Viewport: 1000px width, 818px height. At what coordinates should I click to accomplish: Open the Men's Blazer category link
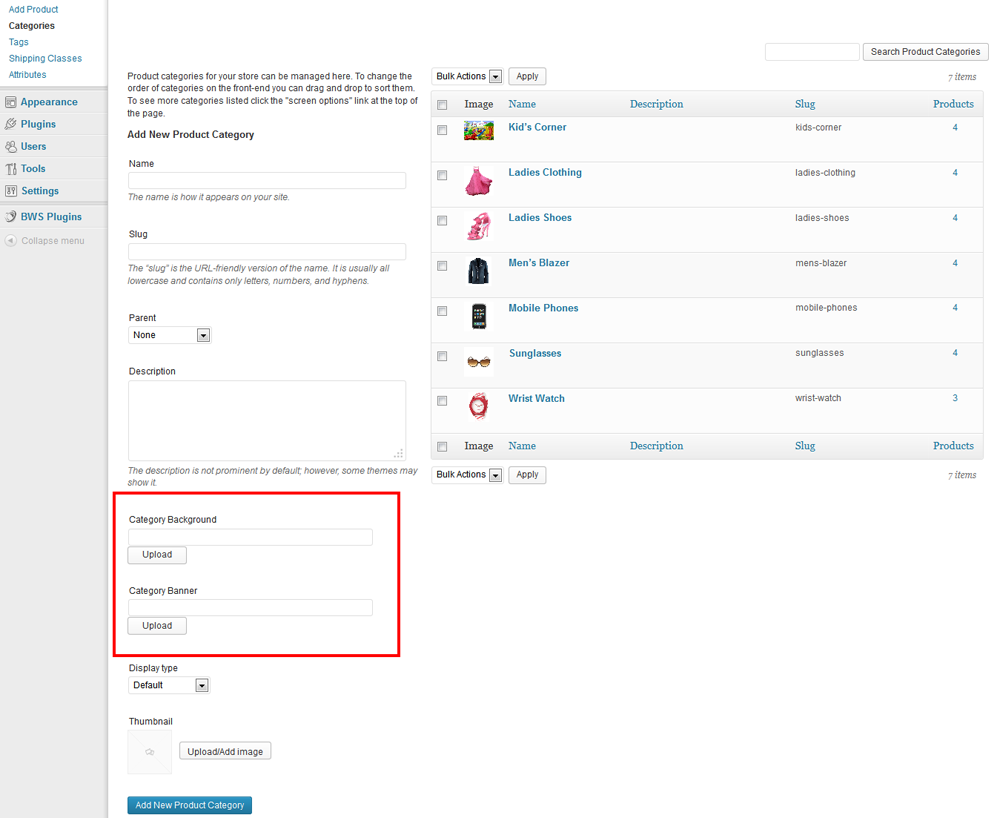point(539,263)
